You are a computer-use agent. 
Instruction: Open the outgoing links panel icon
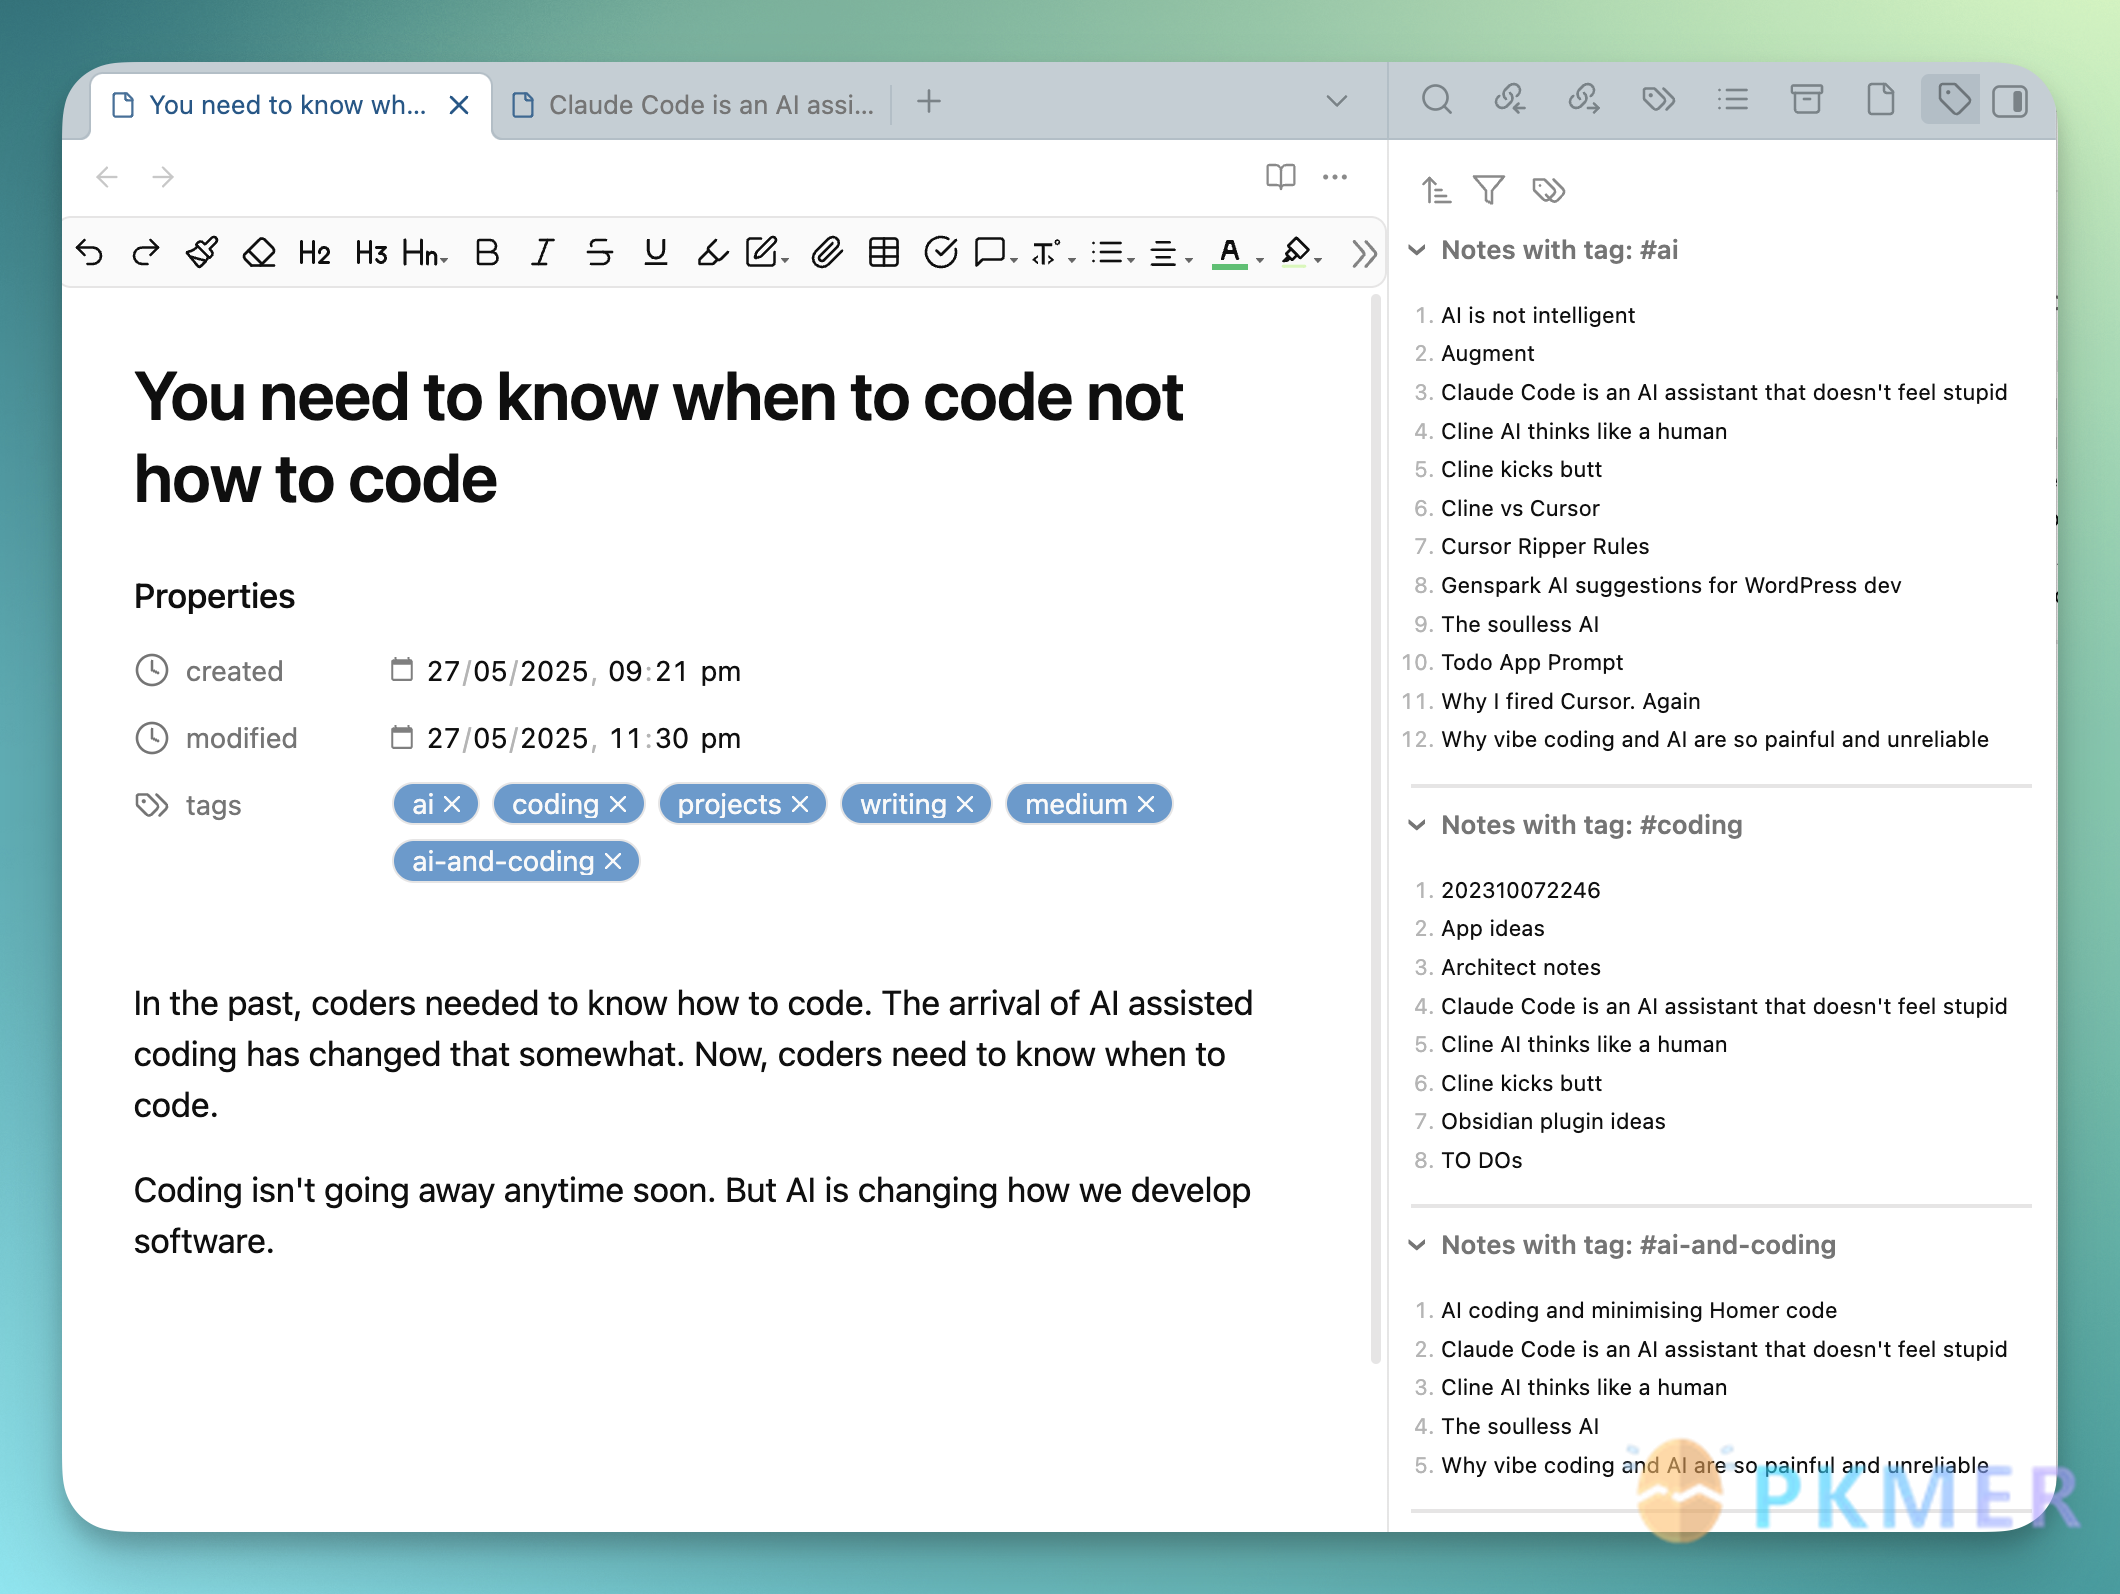[1584, 100]
